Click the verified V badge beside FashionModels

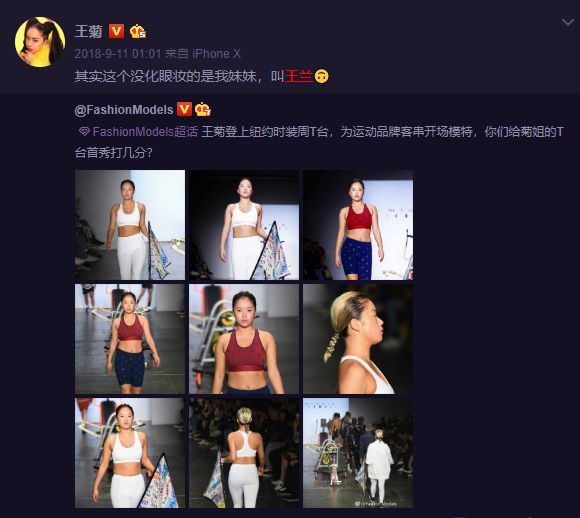click(x=184, y=109)
